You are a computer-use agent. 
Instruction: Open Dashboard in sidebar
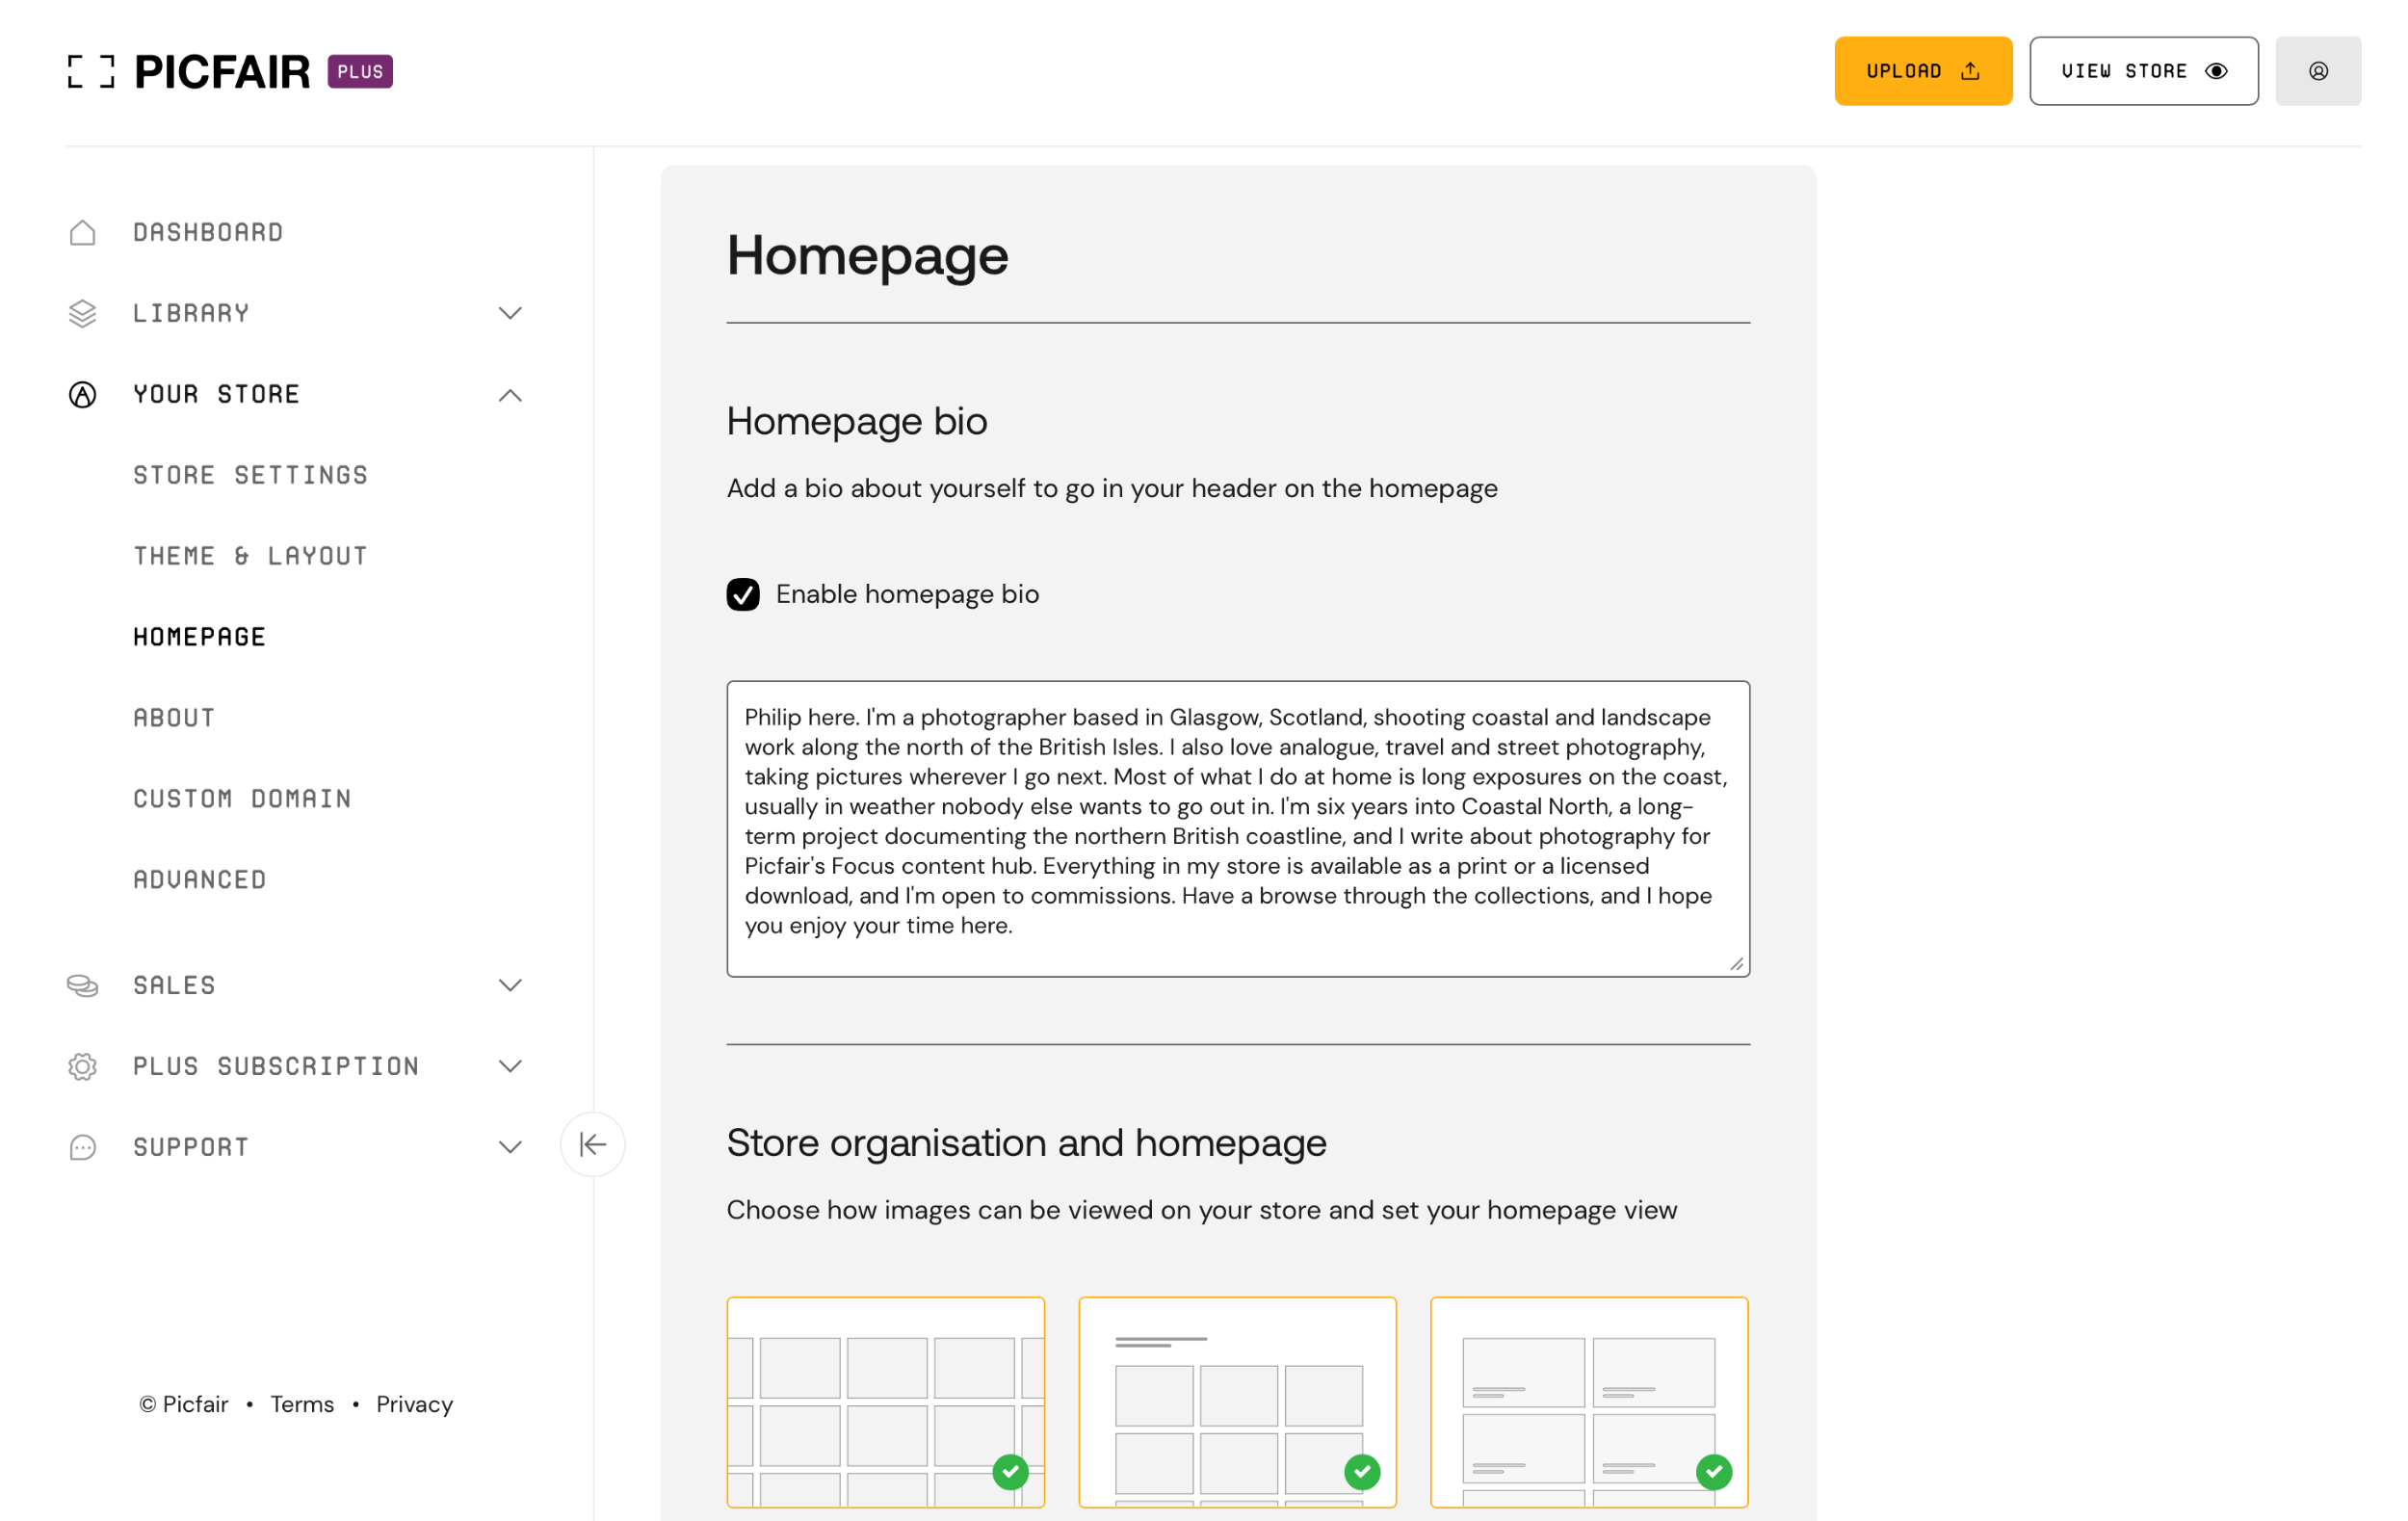click(208, 232)
